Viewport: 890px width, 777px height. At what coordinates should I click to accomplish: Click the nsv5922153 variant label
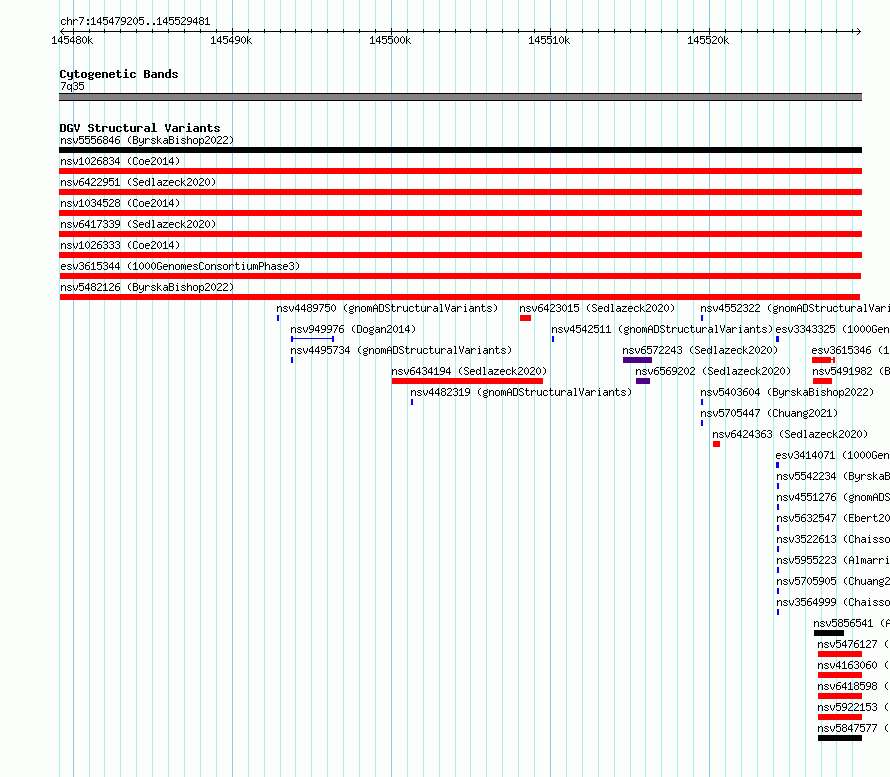(x=853, y=707)
